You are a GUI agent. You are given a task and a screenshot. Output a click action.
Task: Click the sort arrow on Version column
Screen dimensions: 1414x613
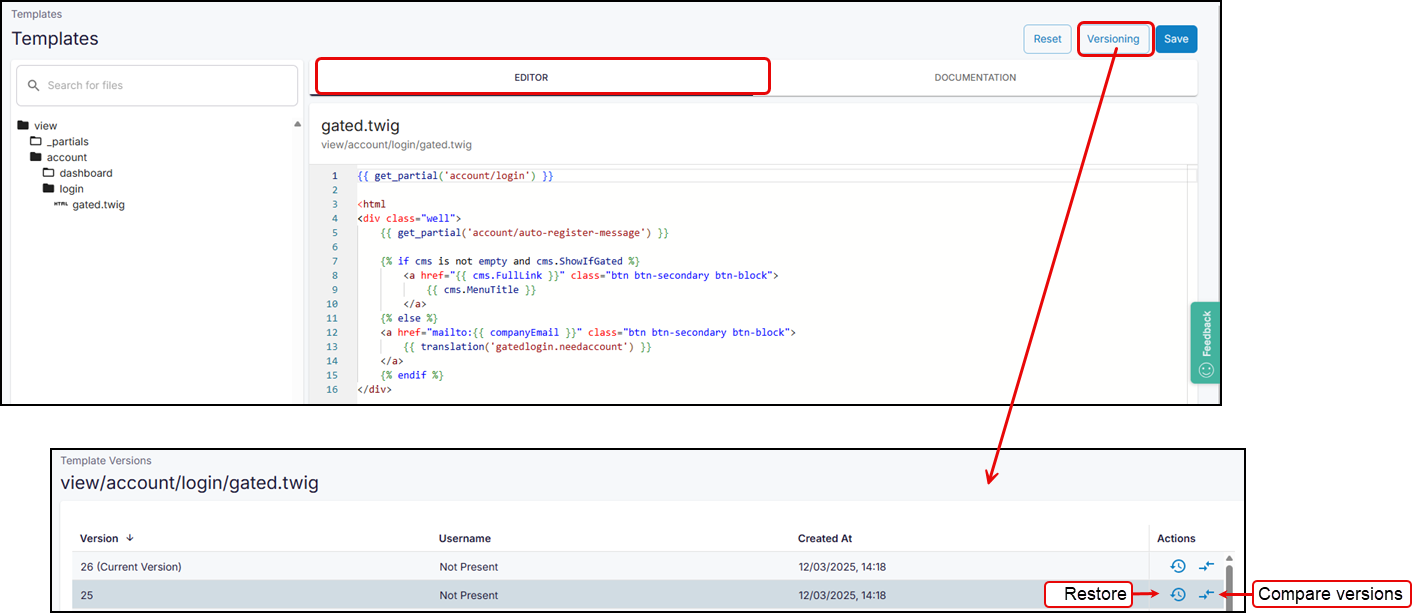tap(128, 538)
